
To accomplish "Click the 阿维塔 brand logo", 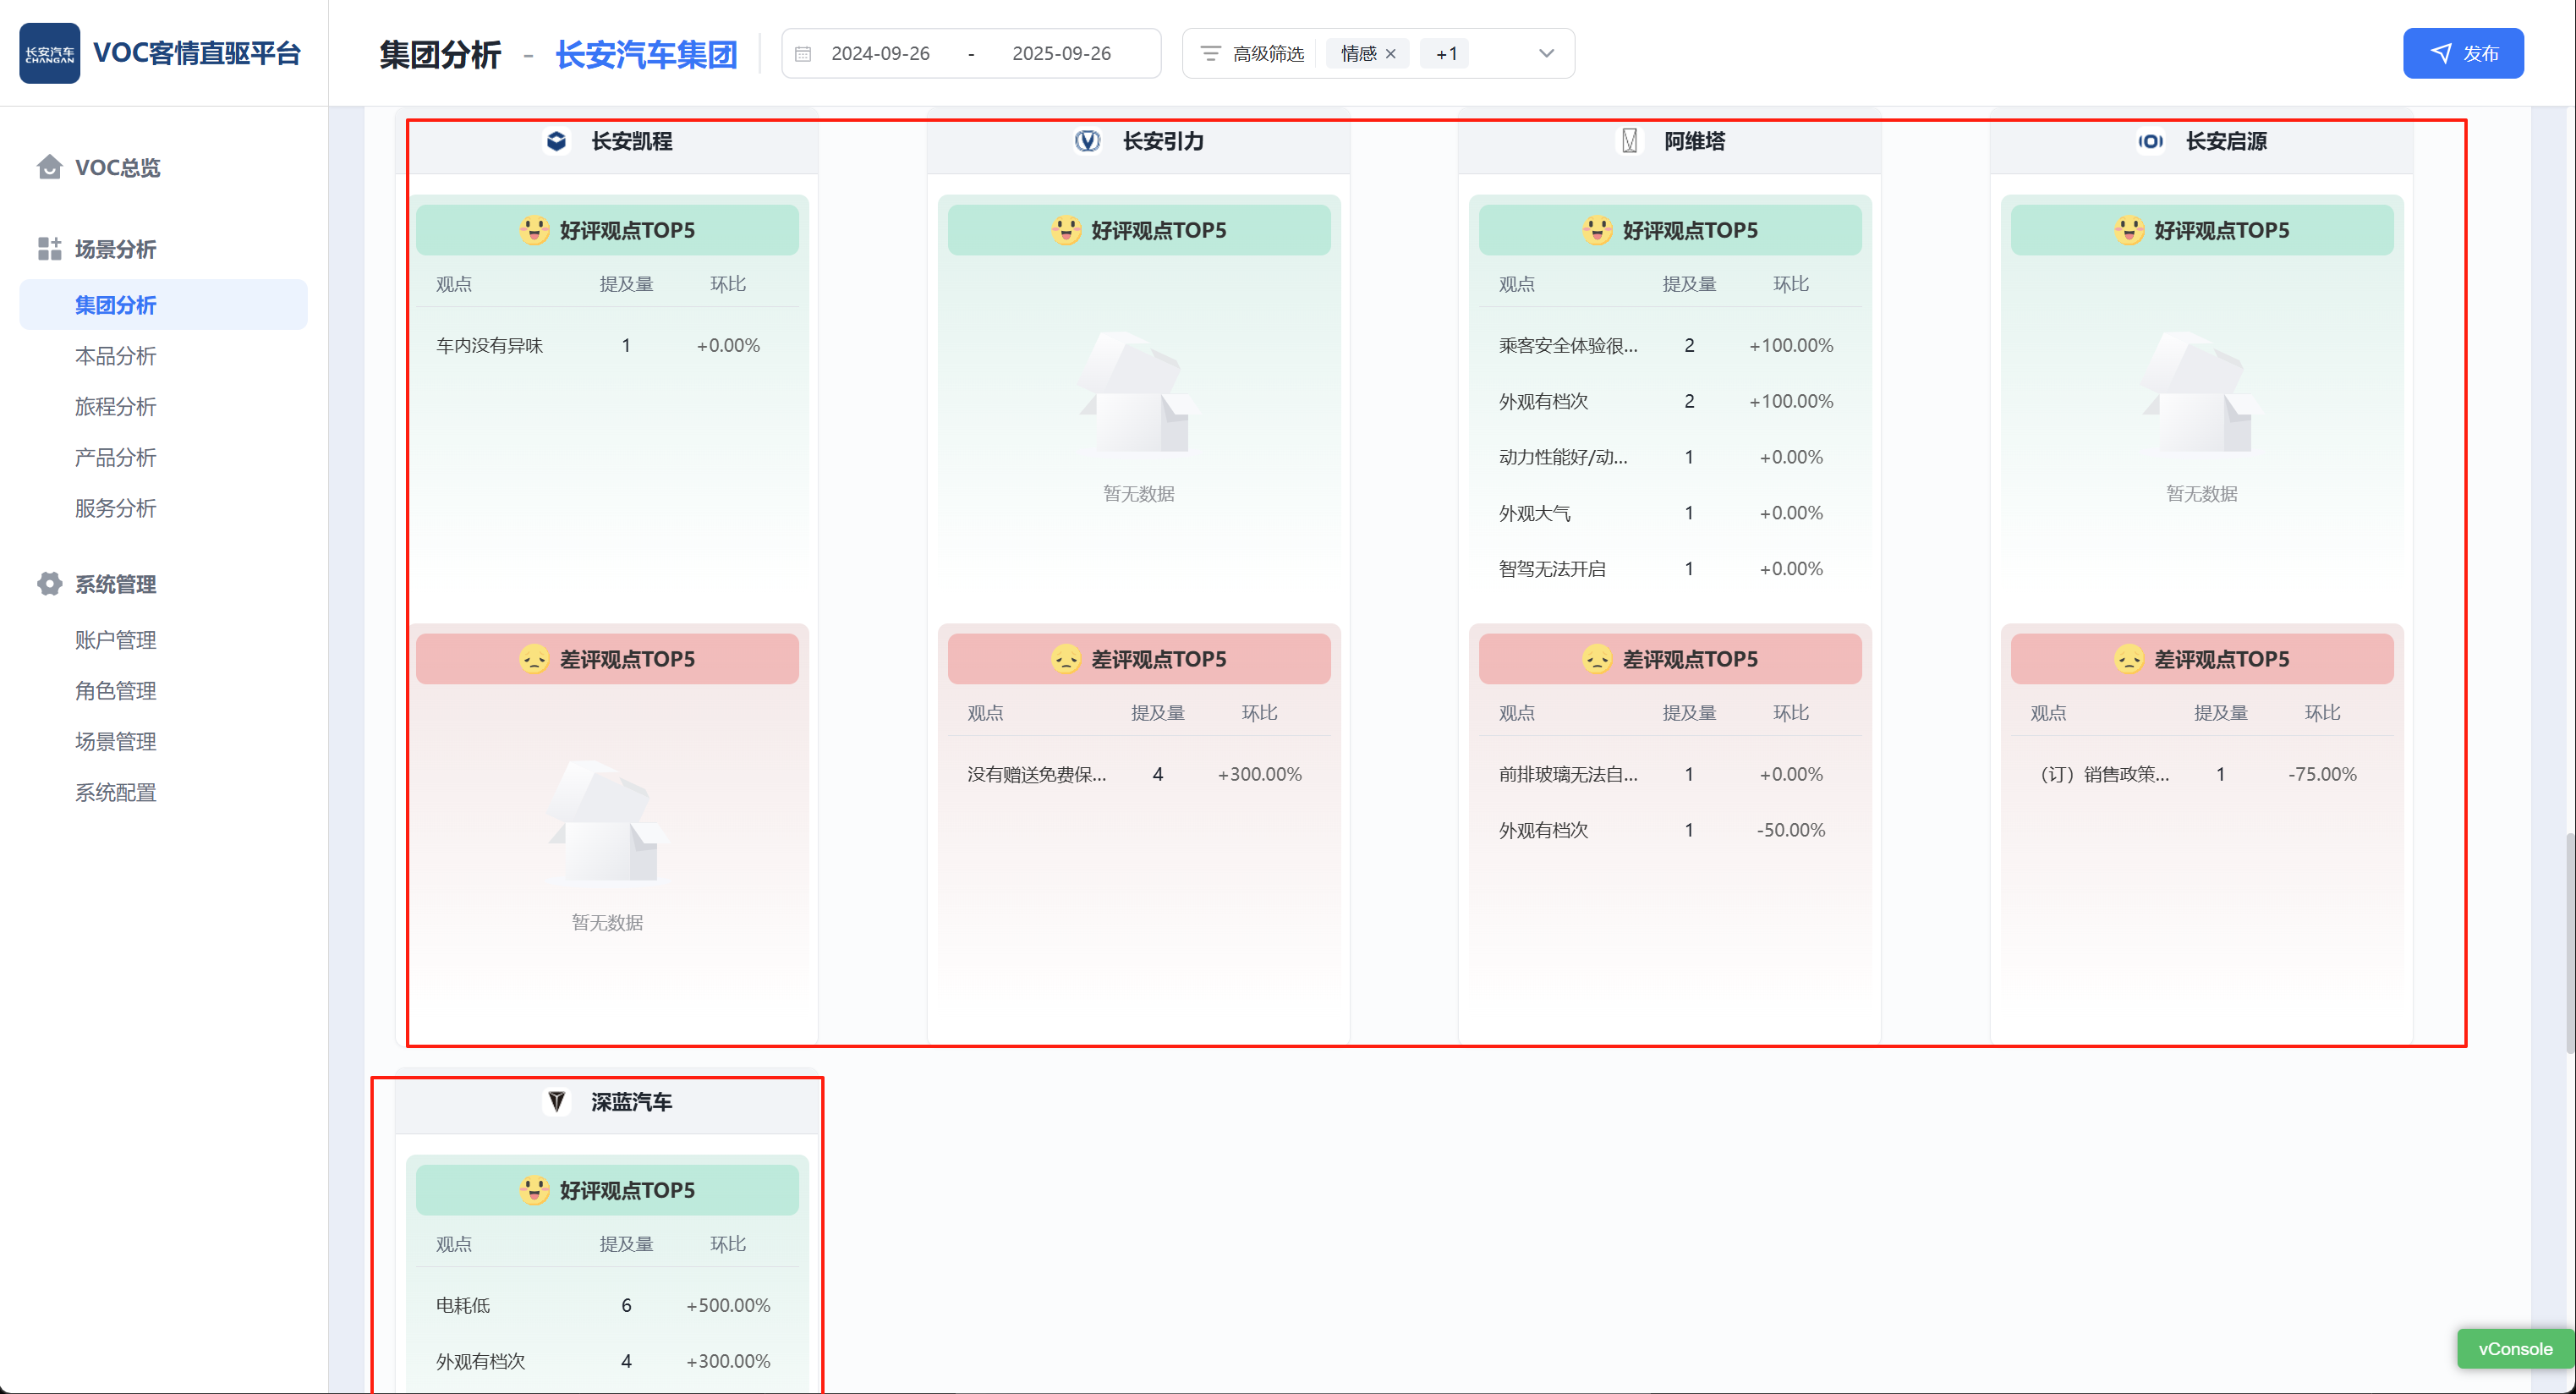I will pyautogui.click(x=1630, y=141).
